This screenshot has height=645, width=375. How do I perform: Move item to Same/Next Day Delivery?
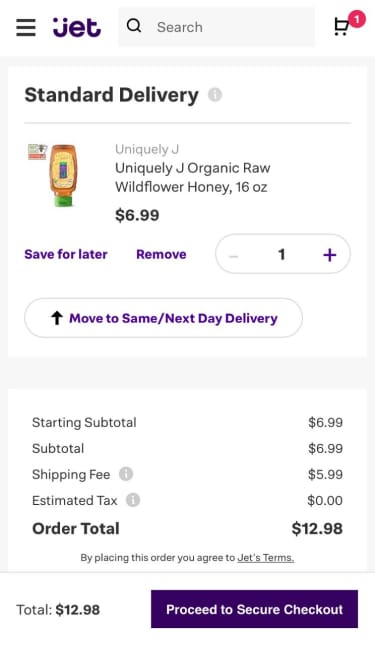point(164,318)
